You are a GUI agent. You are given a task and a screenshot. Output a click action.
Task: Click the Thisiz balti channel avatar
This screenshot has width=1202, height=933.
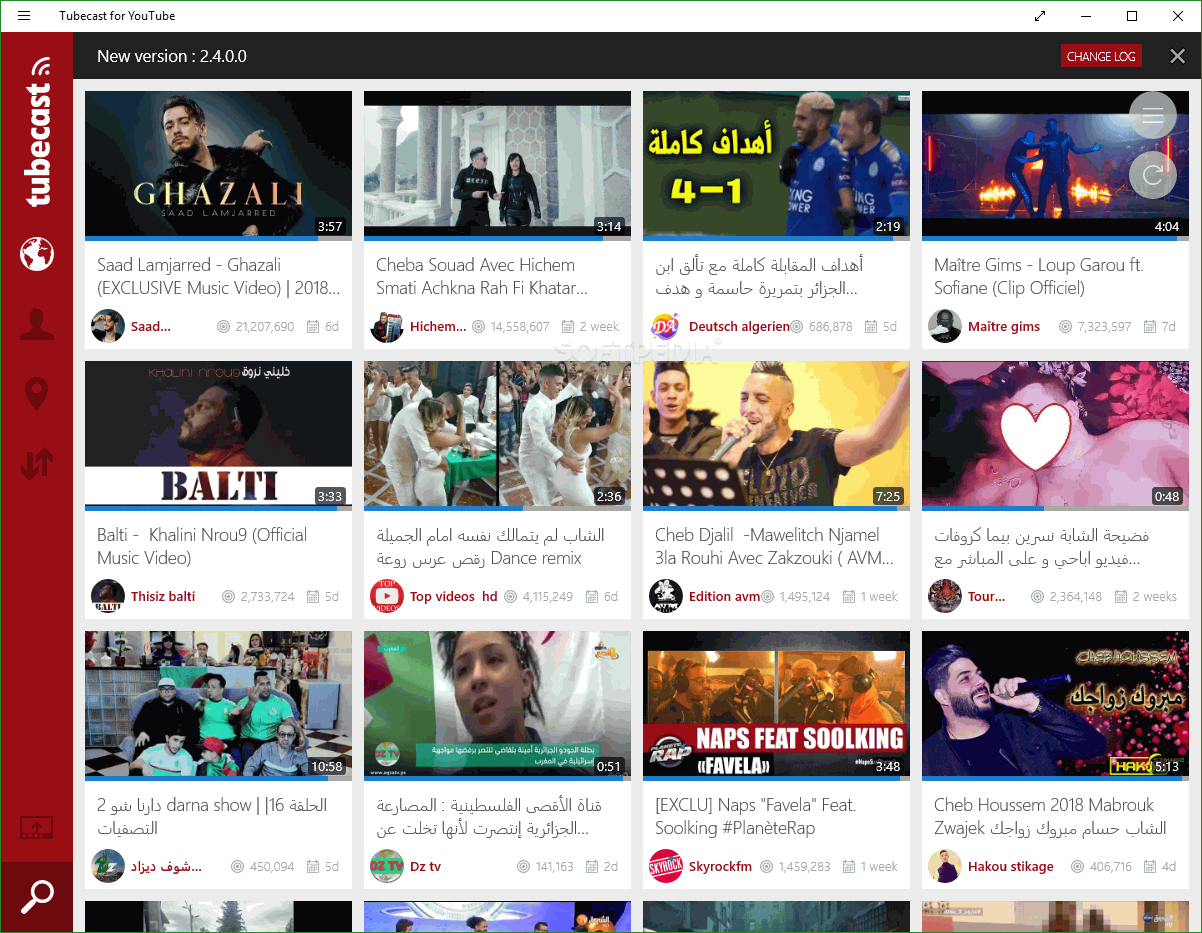pos(108,596)
